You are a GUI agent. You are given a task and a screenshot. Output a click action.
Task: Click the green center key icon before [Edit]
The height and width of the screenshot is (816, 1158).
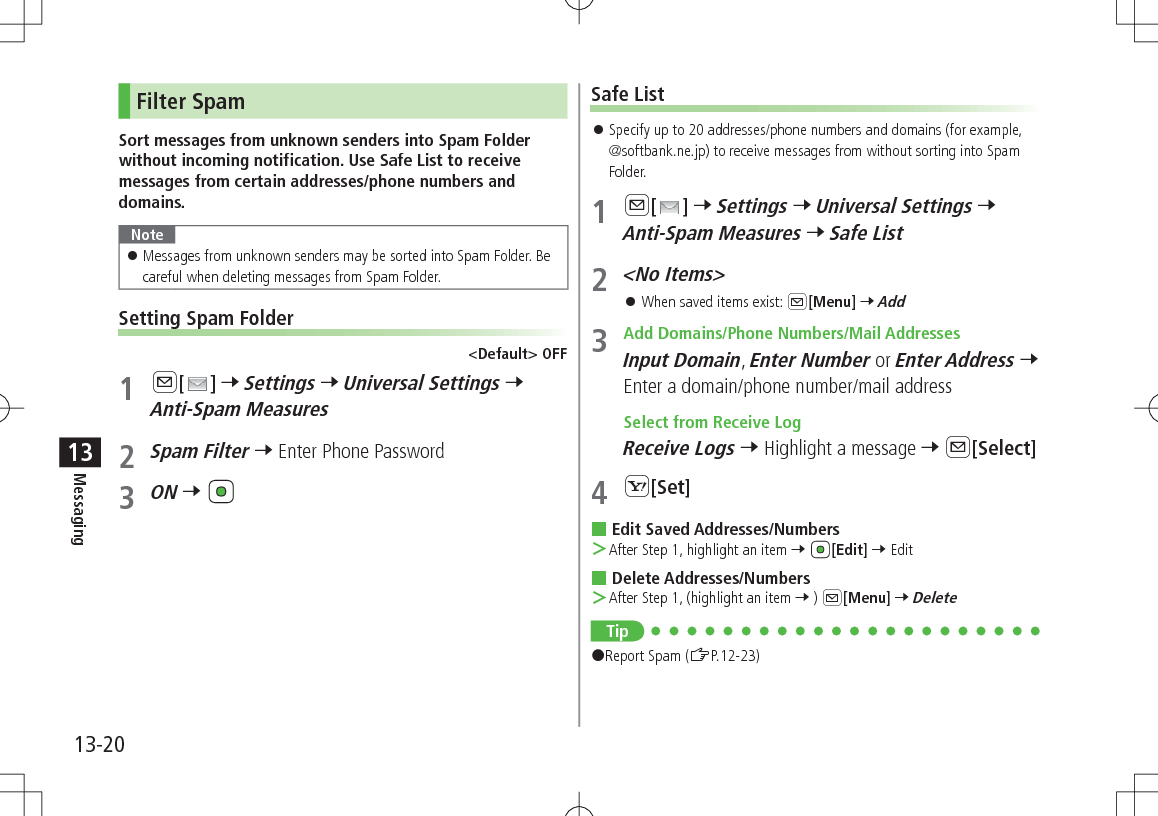(820, 550)
